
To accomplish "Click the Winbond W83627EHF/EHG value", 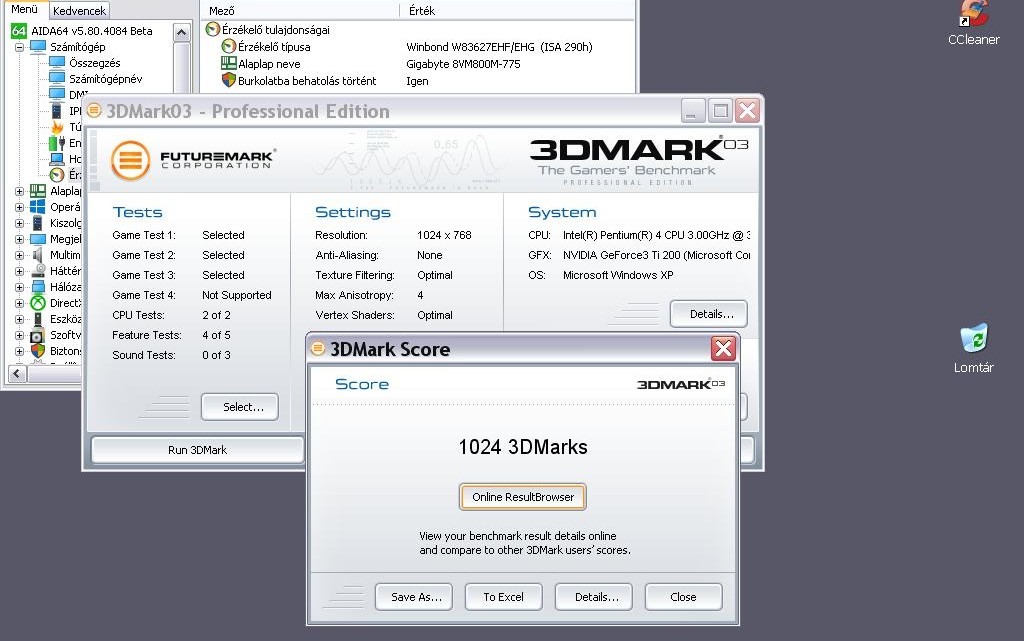I will [x=499, y=47].
